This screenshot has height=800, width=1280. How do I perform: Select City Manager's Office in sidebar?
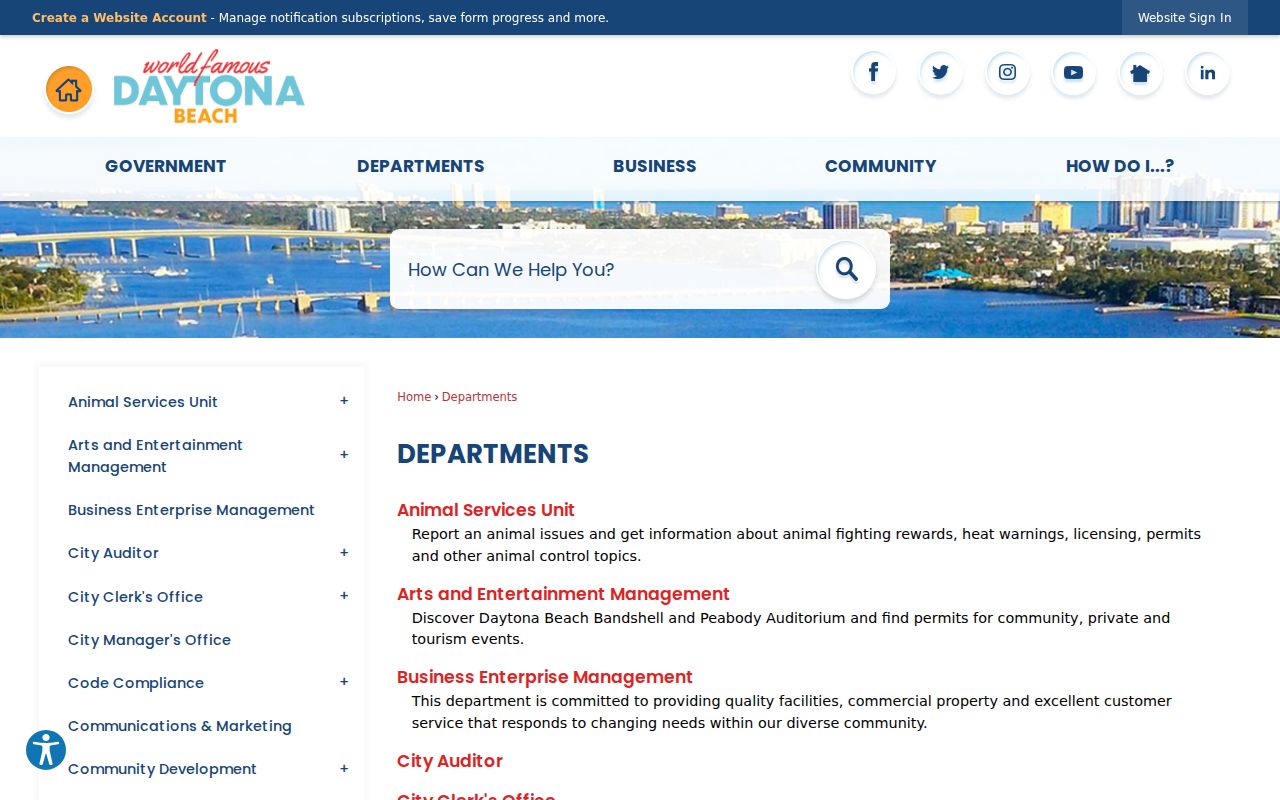pyautogui.click(x=149, y=640)
